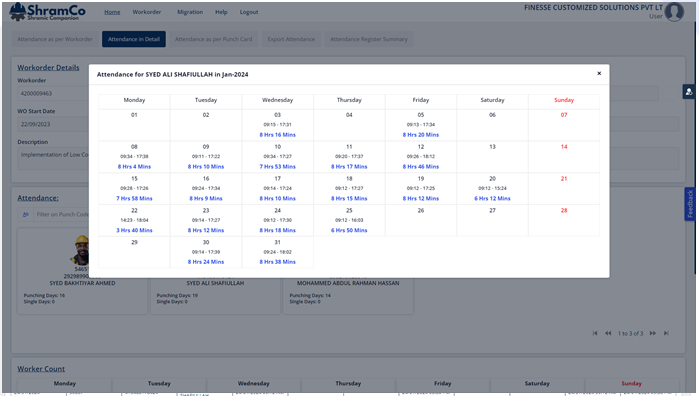The height and width of the screenshot is (396, 699).
Task: Select 3 Hrs 40 Mins on day 22
Action: point(134,230)
